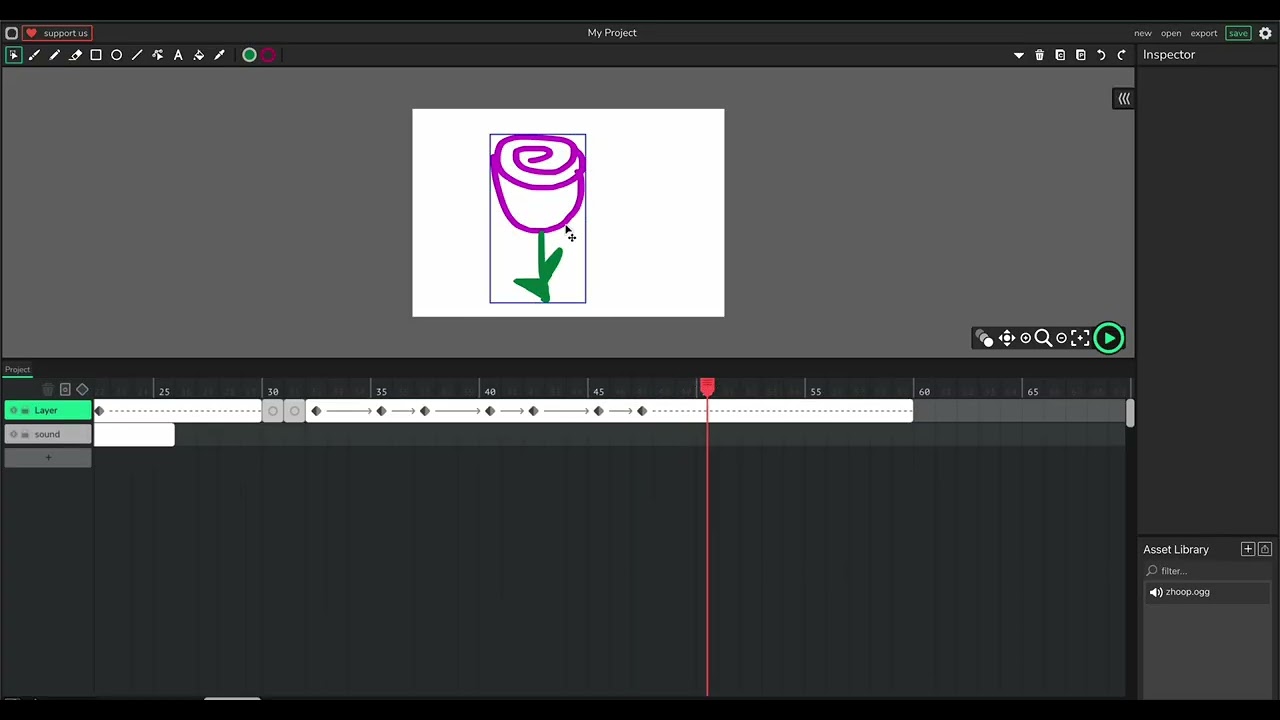This screenshot has width=1280, height=720.
Task: Toggle visibility of sound layer
Action: 13,434
